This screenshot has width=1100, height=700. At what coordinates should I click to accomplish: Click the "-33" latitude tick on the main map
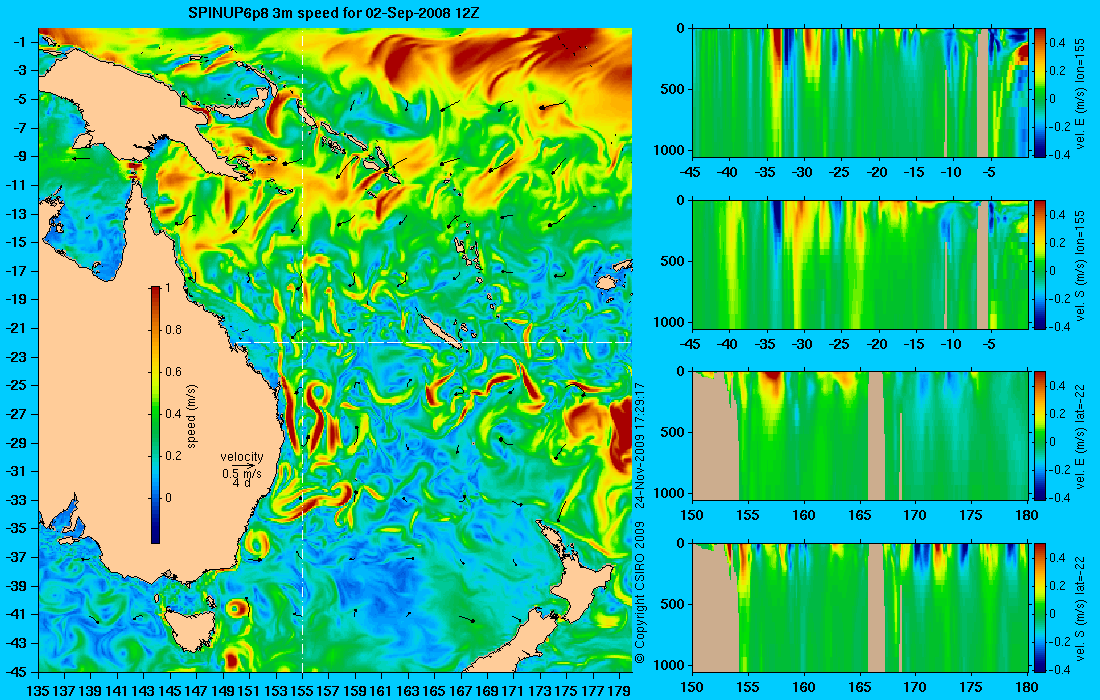pyautogui.click(x=17, y=499)
